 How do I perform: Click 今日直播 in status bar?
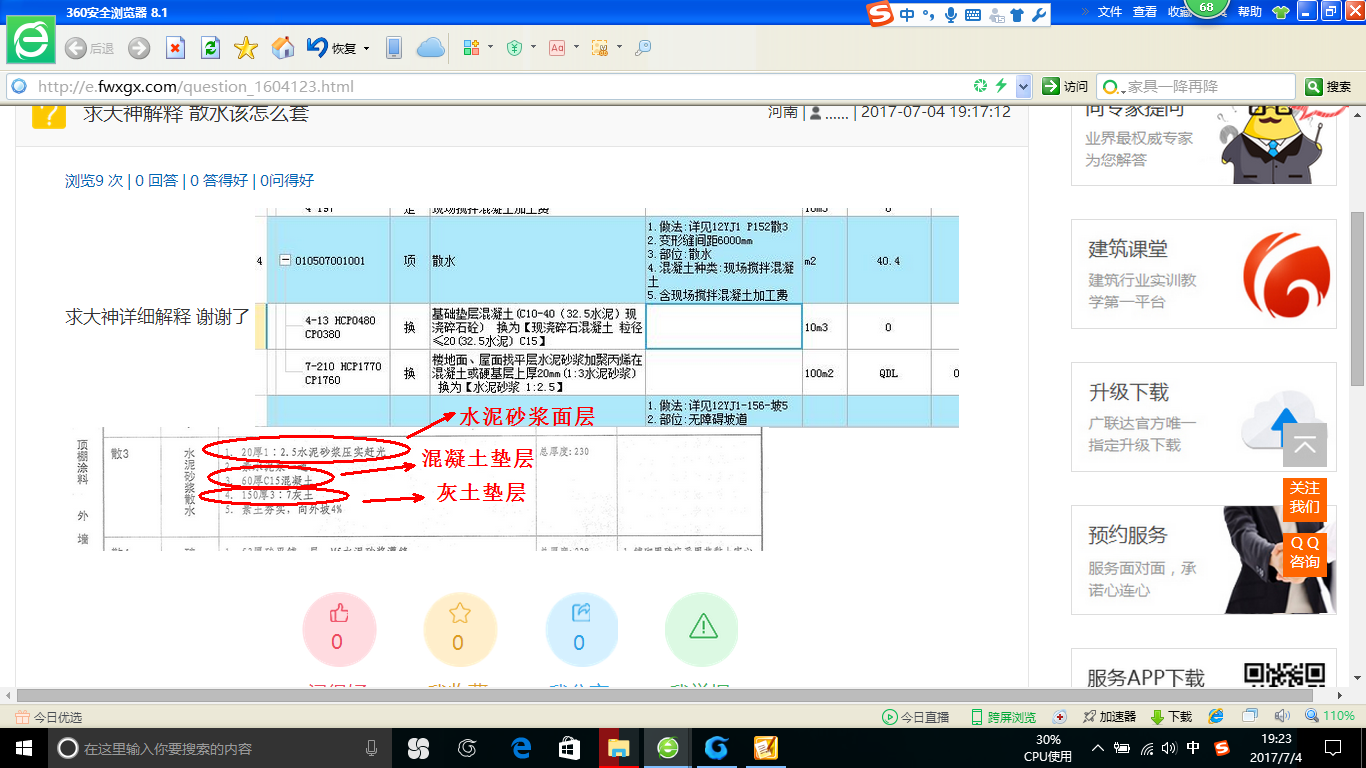pyautogui.click(x=916, y=717)
